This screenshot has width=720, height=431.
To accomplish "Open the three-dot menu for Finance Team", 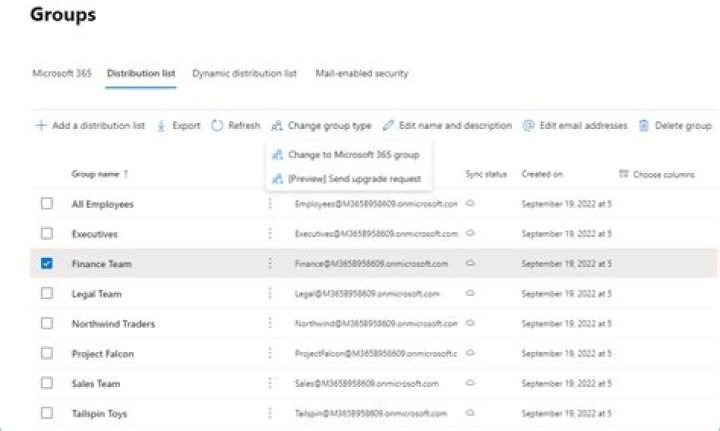I will click(270, 263).
